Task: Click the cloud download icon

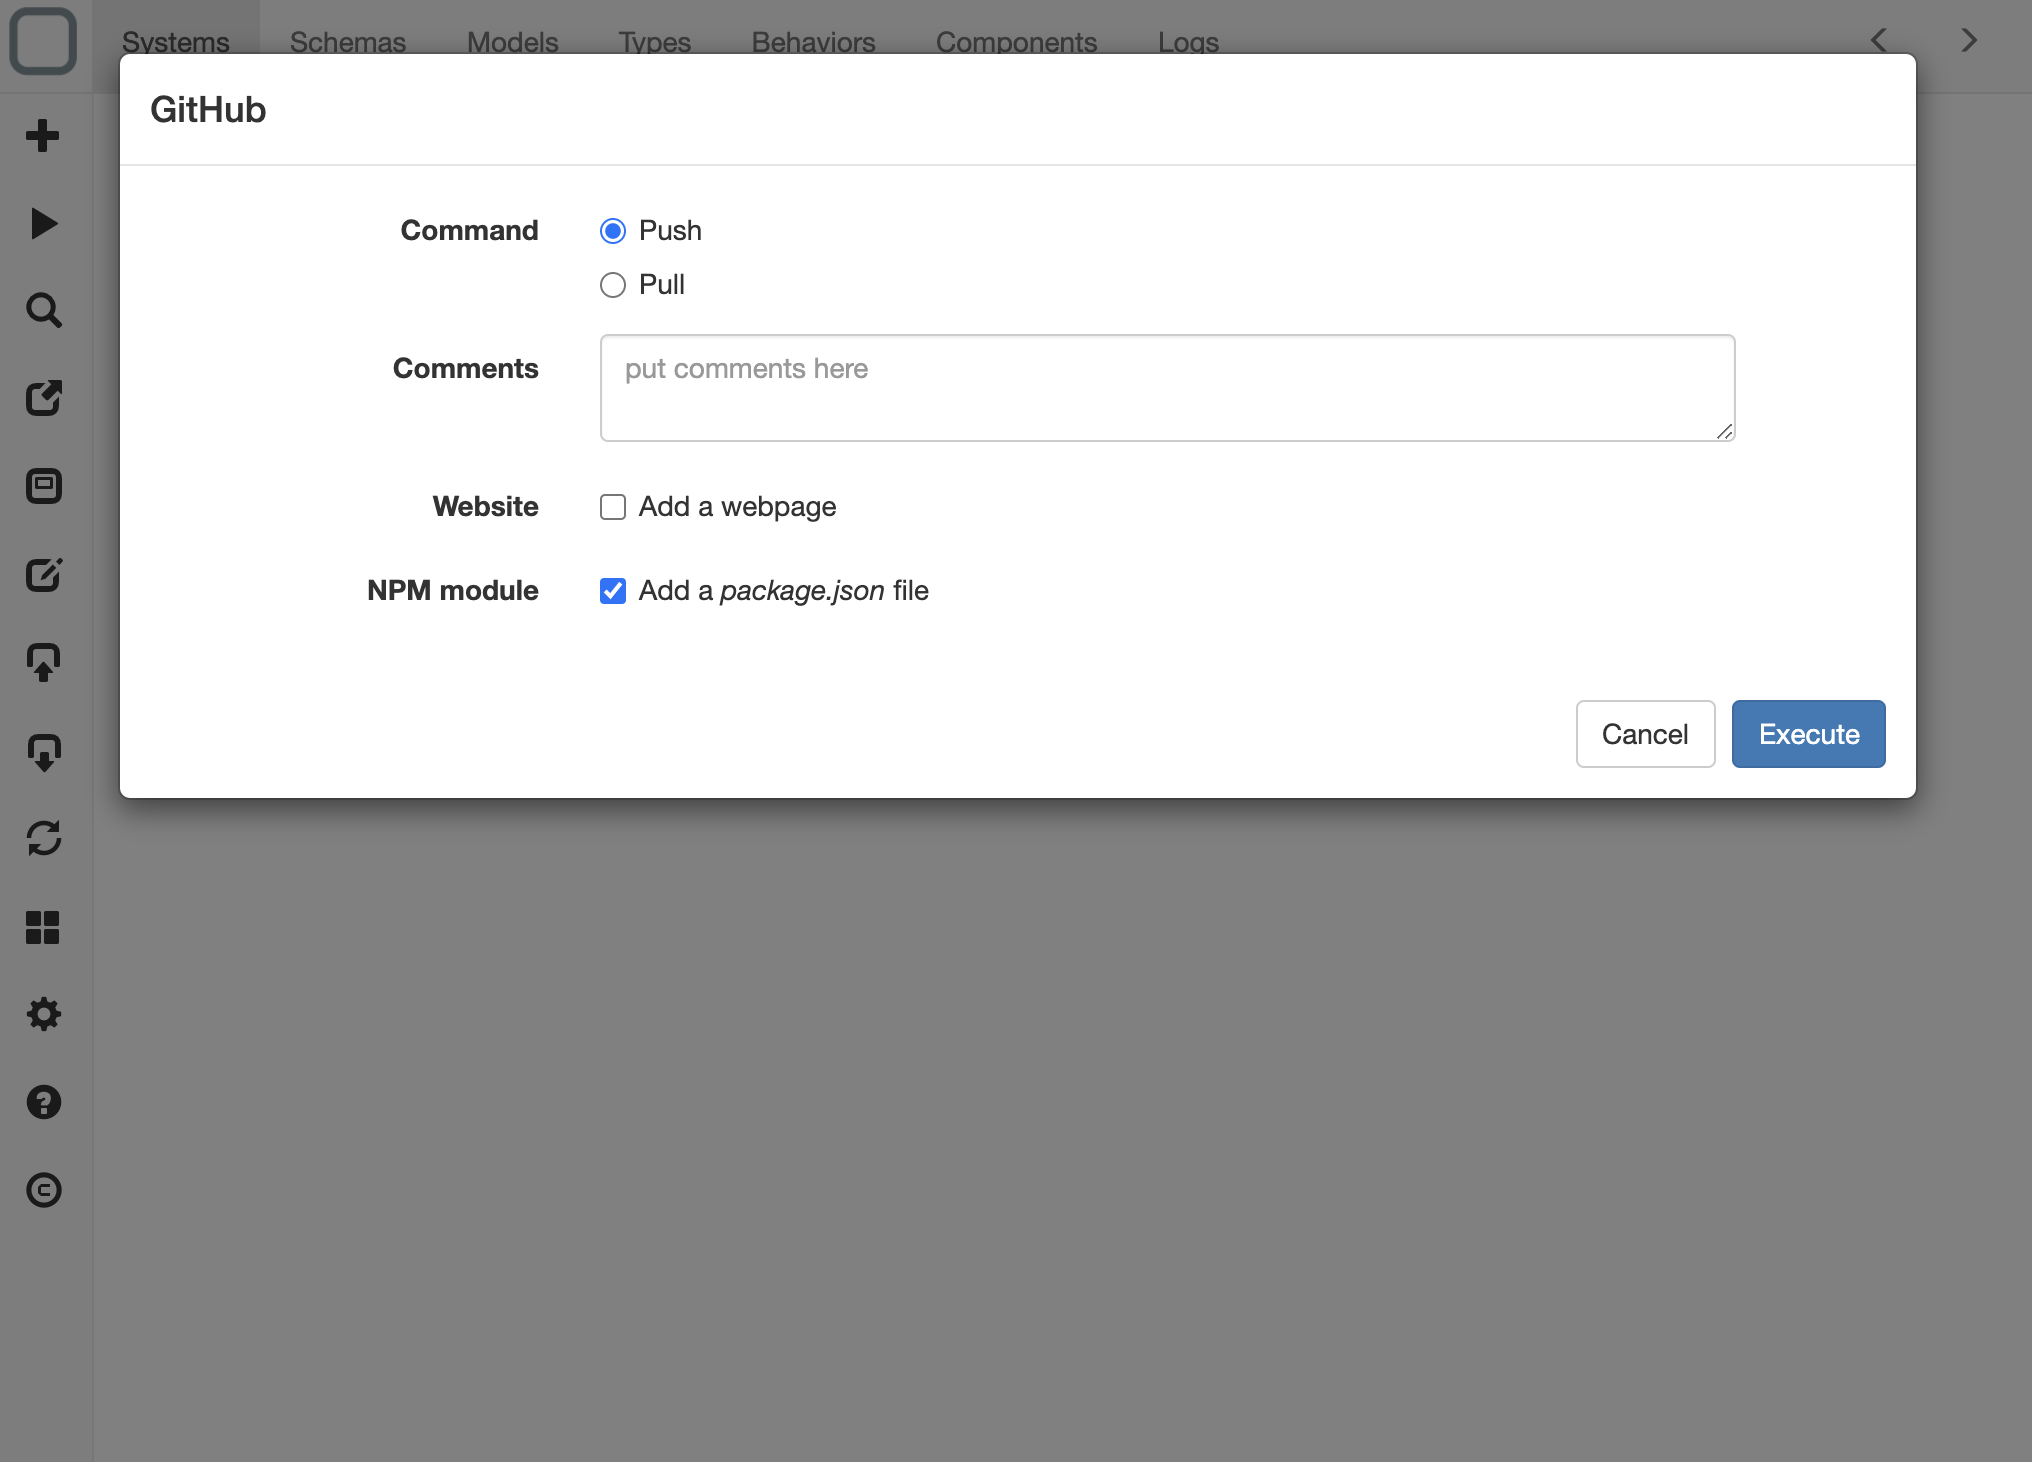Action: [x=43, y=751]
